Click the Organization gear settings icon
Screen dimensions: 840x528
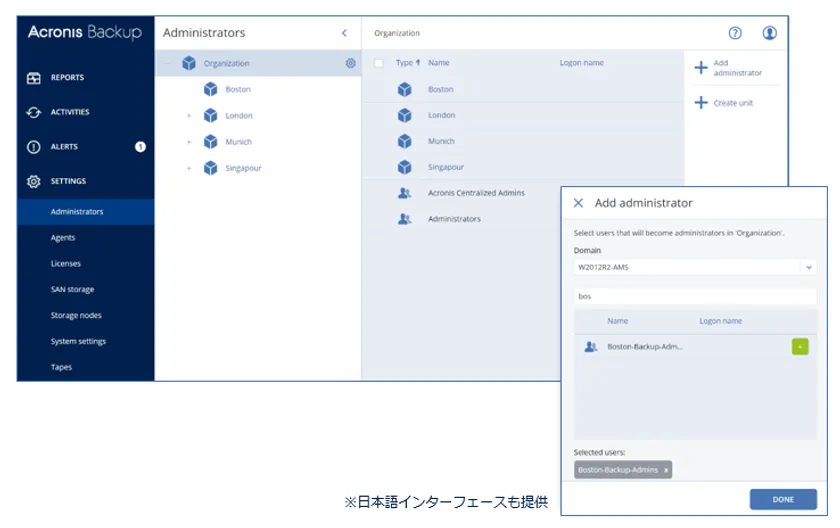[x=350, y=64]
